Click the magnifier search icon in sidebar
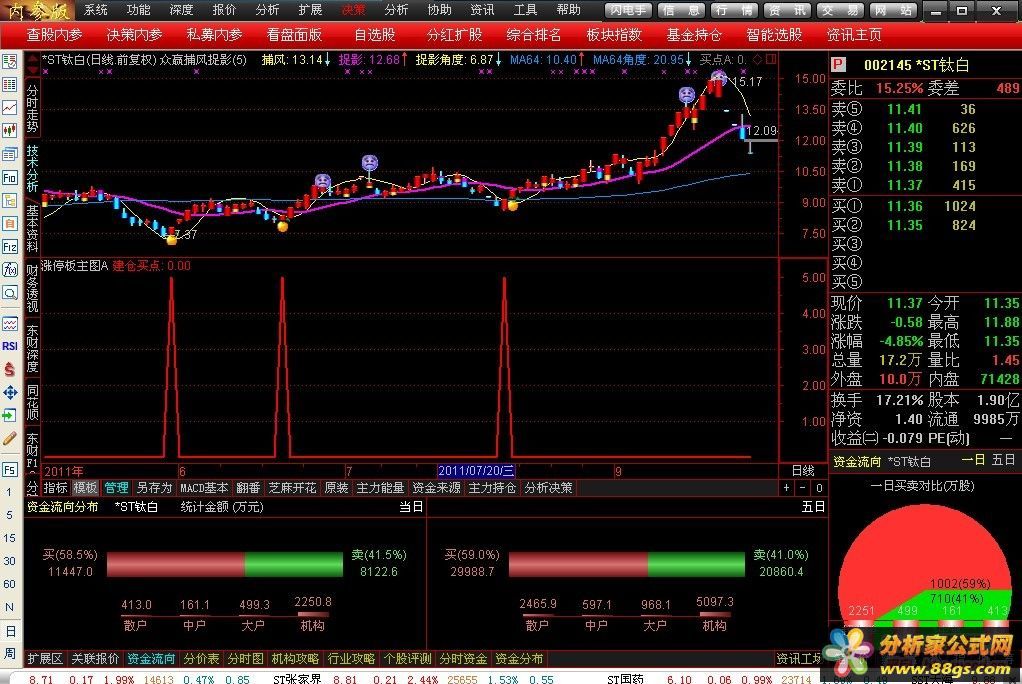The image size is (1022, 684). [10, 293]
